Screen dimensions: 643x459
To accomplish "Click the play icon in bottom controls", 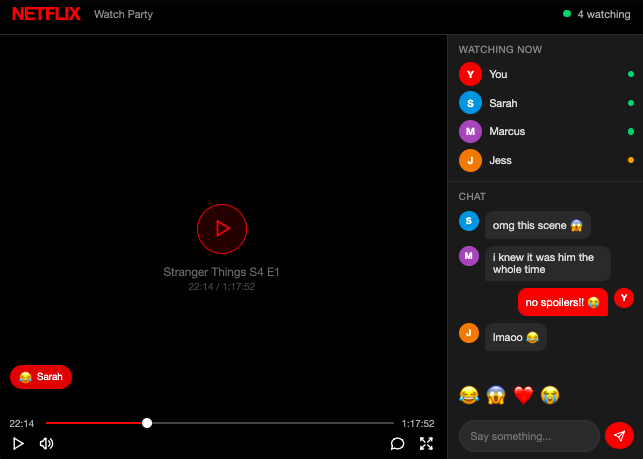I will 18,443.
